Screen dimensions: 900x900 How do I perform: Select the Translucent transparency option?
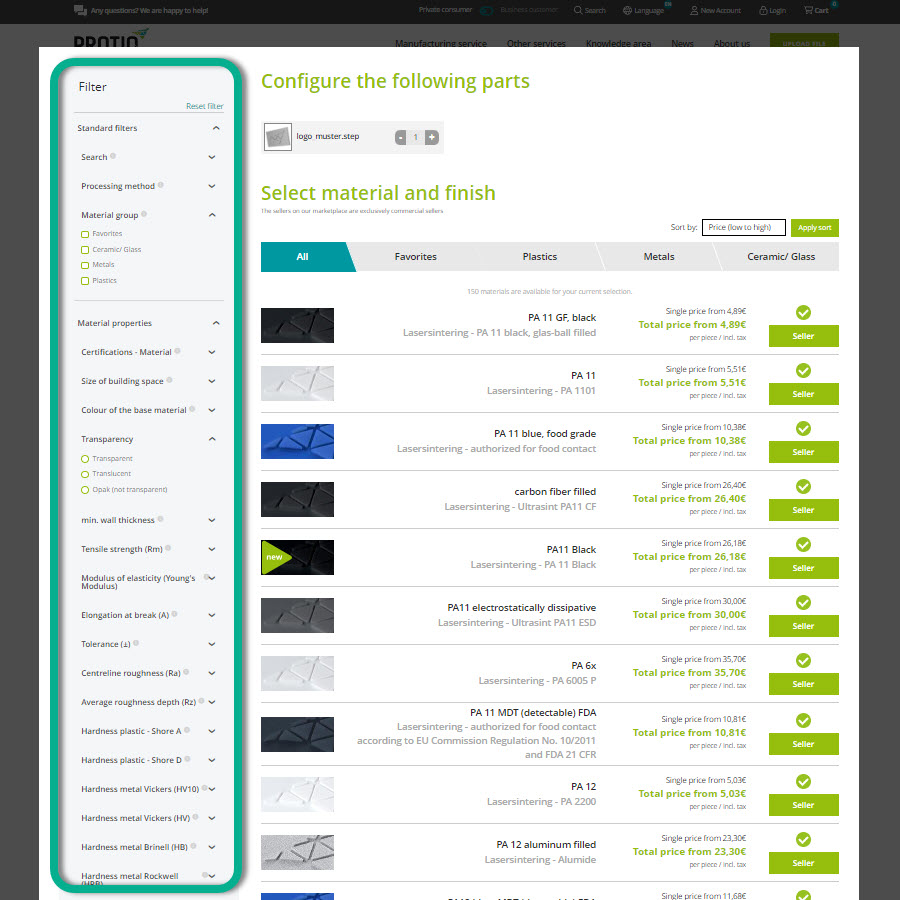(x=85, y=474)
